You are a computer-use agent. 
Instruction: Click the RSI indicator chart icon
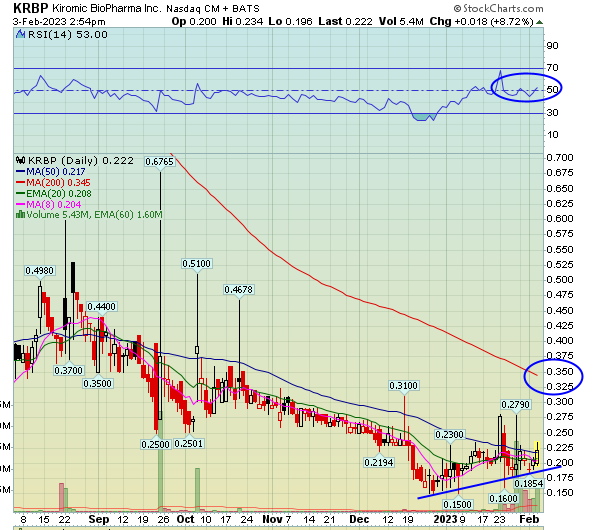click(x=20, y=34)
